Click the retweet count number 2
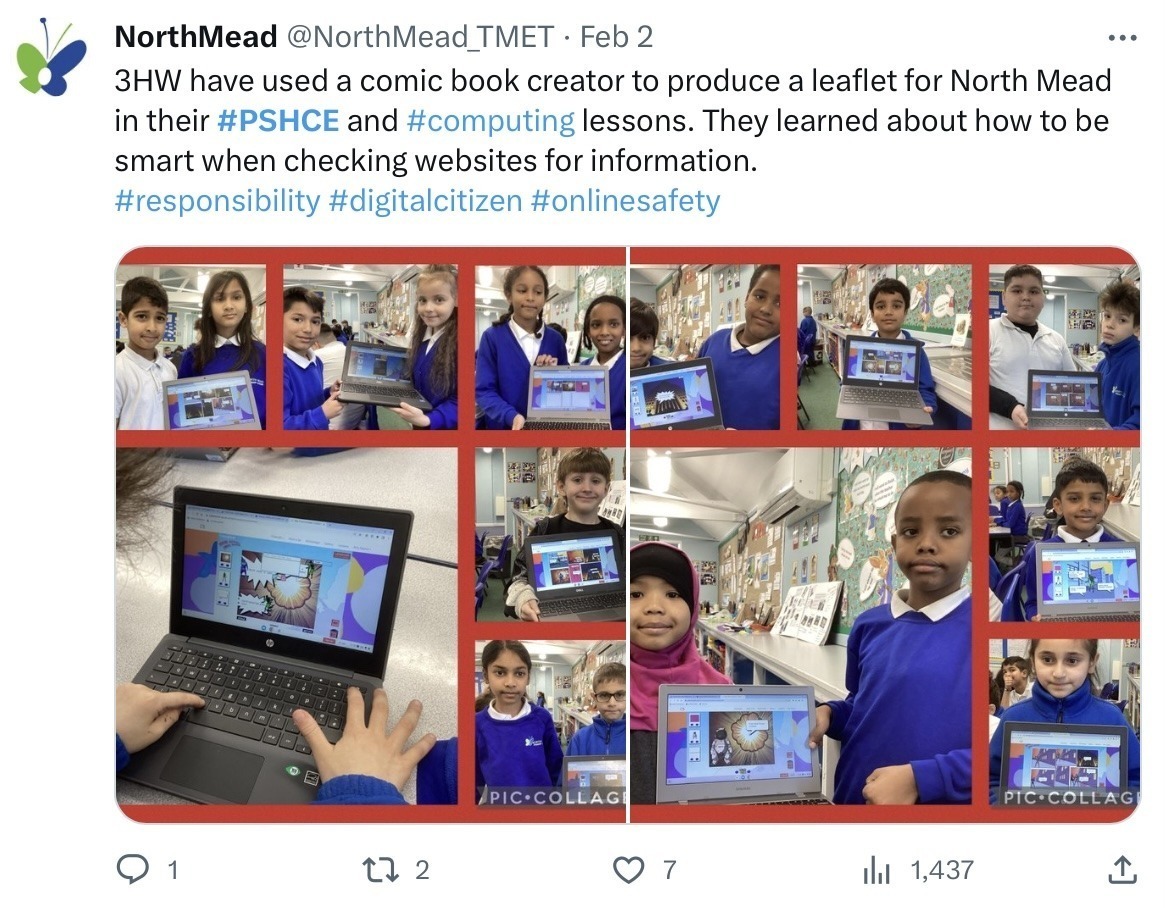This screenshot has width=1167, height=908. [422, 869]
